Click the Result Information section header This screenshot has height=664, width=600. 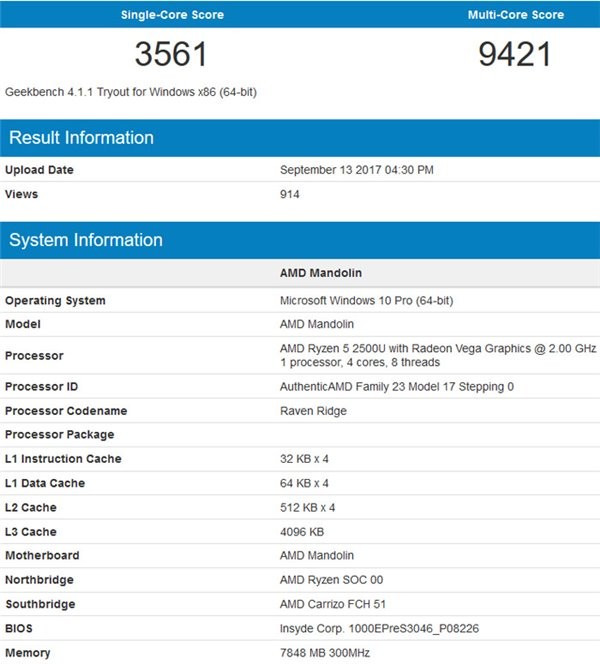tap(300, 138)
